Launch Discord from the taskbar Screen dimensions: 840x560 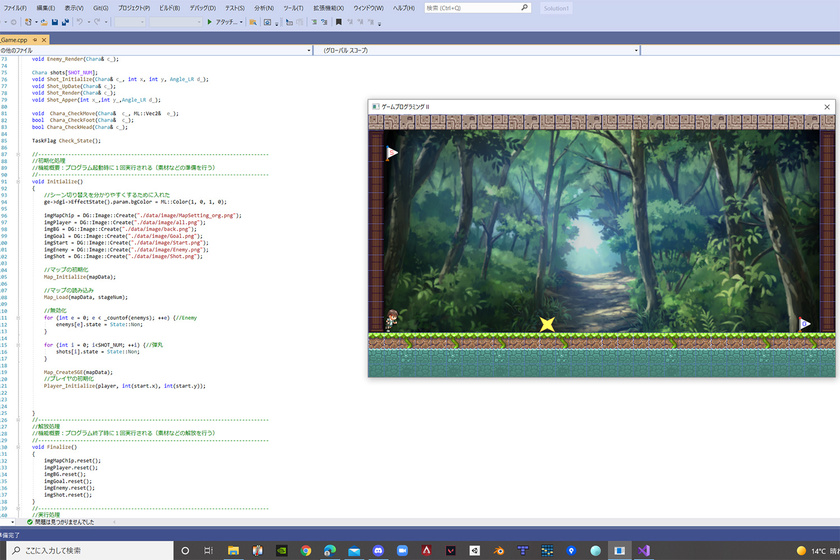pyautogui.click(x=378, y=551)
